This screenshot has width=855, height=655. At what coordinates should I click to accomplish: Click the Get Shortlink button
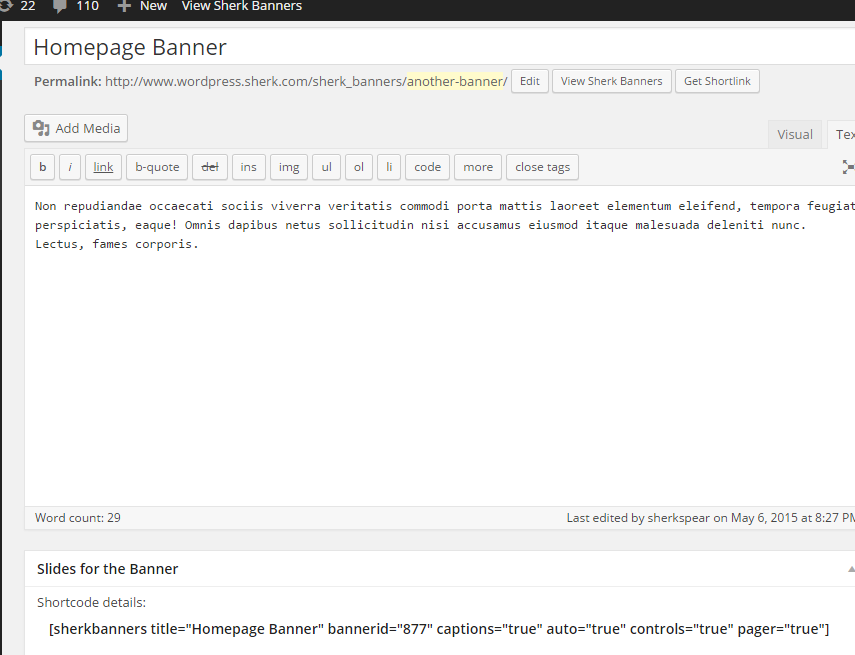coord(717,81)
